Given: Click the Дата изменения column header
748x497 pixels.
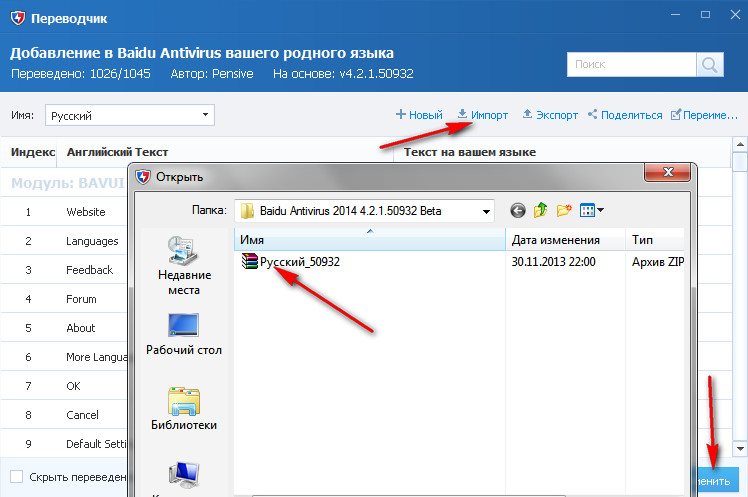Looking at the screenshot, I should tap(566, 239).
